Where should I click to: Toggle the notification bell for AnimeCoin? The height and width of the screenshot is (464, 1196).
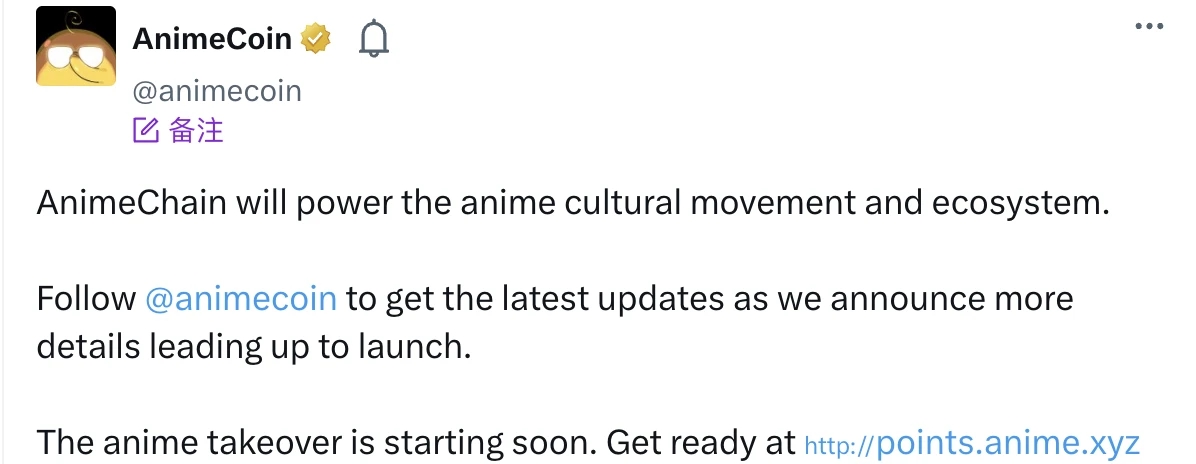[374, 39]
